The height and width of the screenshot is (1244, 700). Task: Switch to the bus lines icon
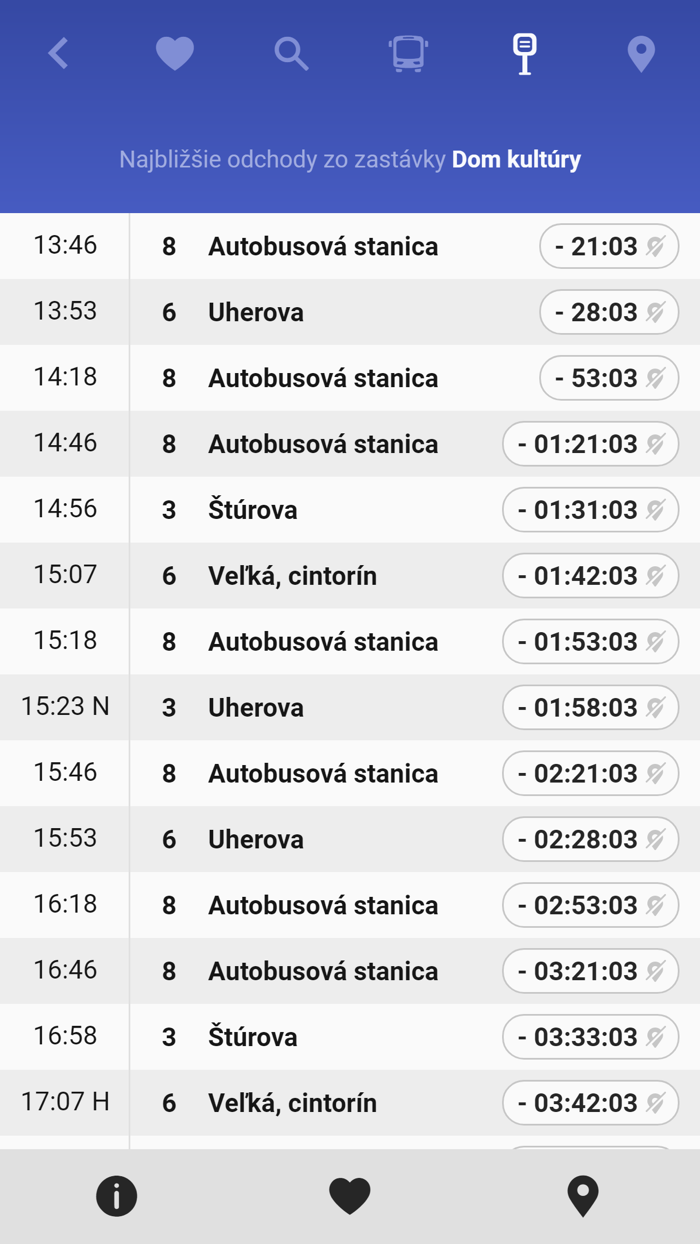point(408,53)
